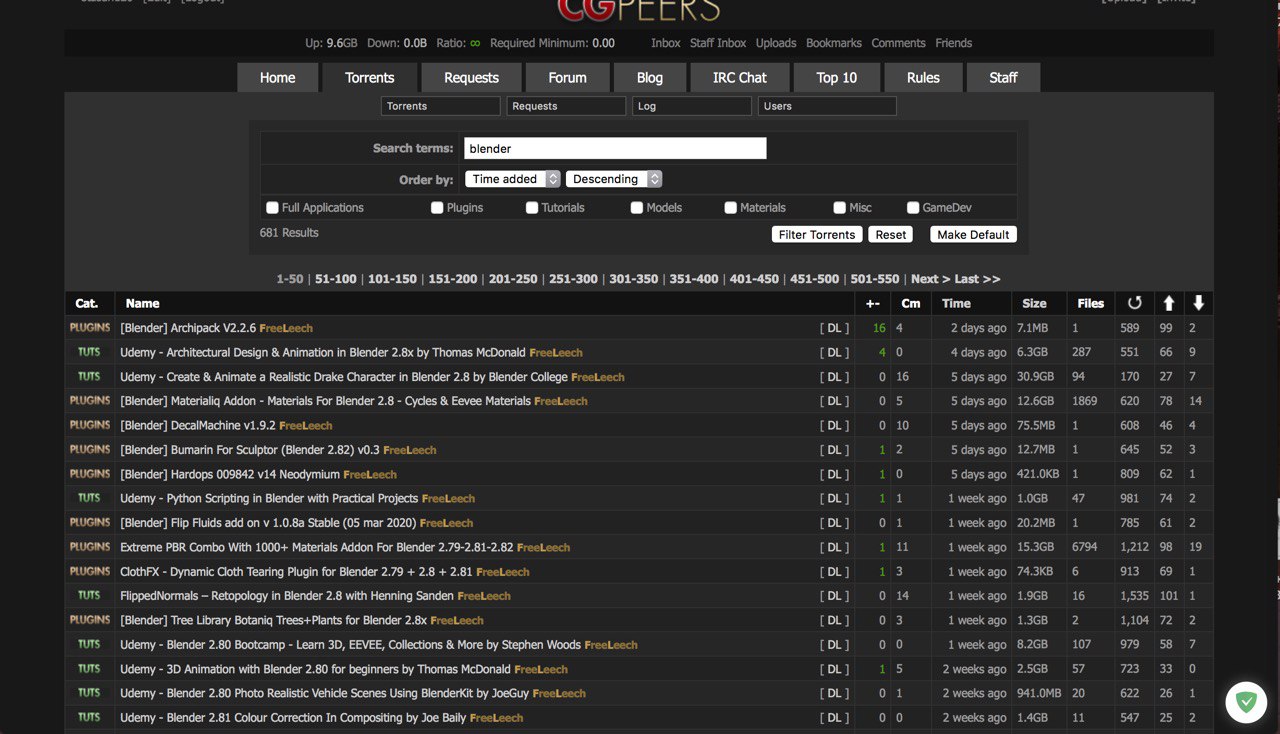Viewport: 1280px width, 734px height.
Task: Click TUTS icon next to Python Scripting torrent
Action: (x=89, y=498)
